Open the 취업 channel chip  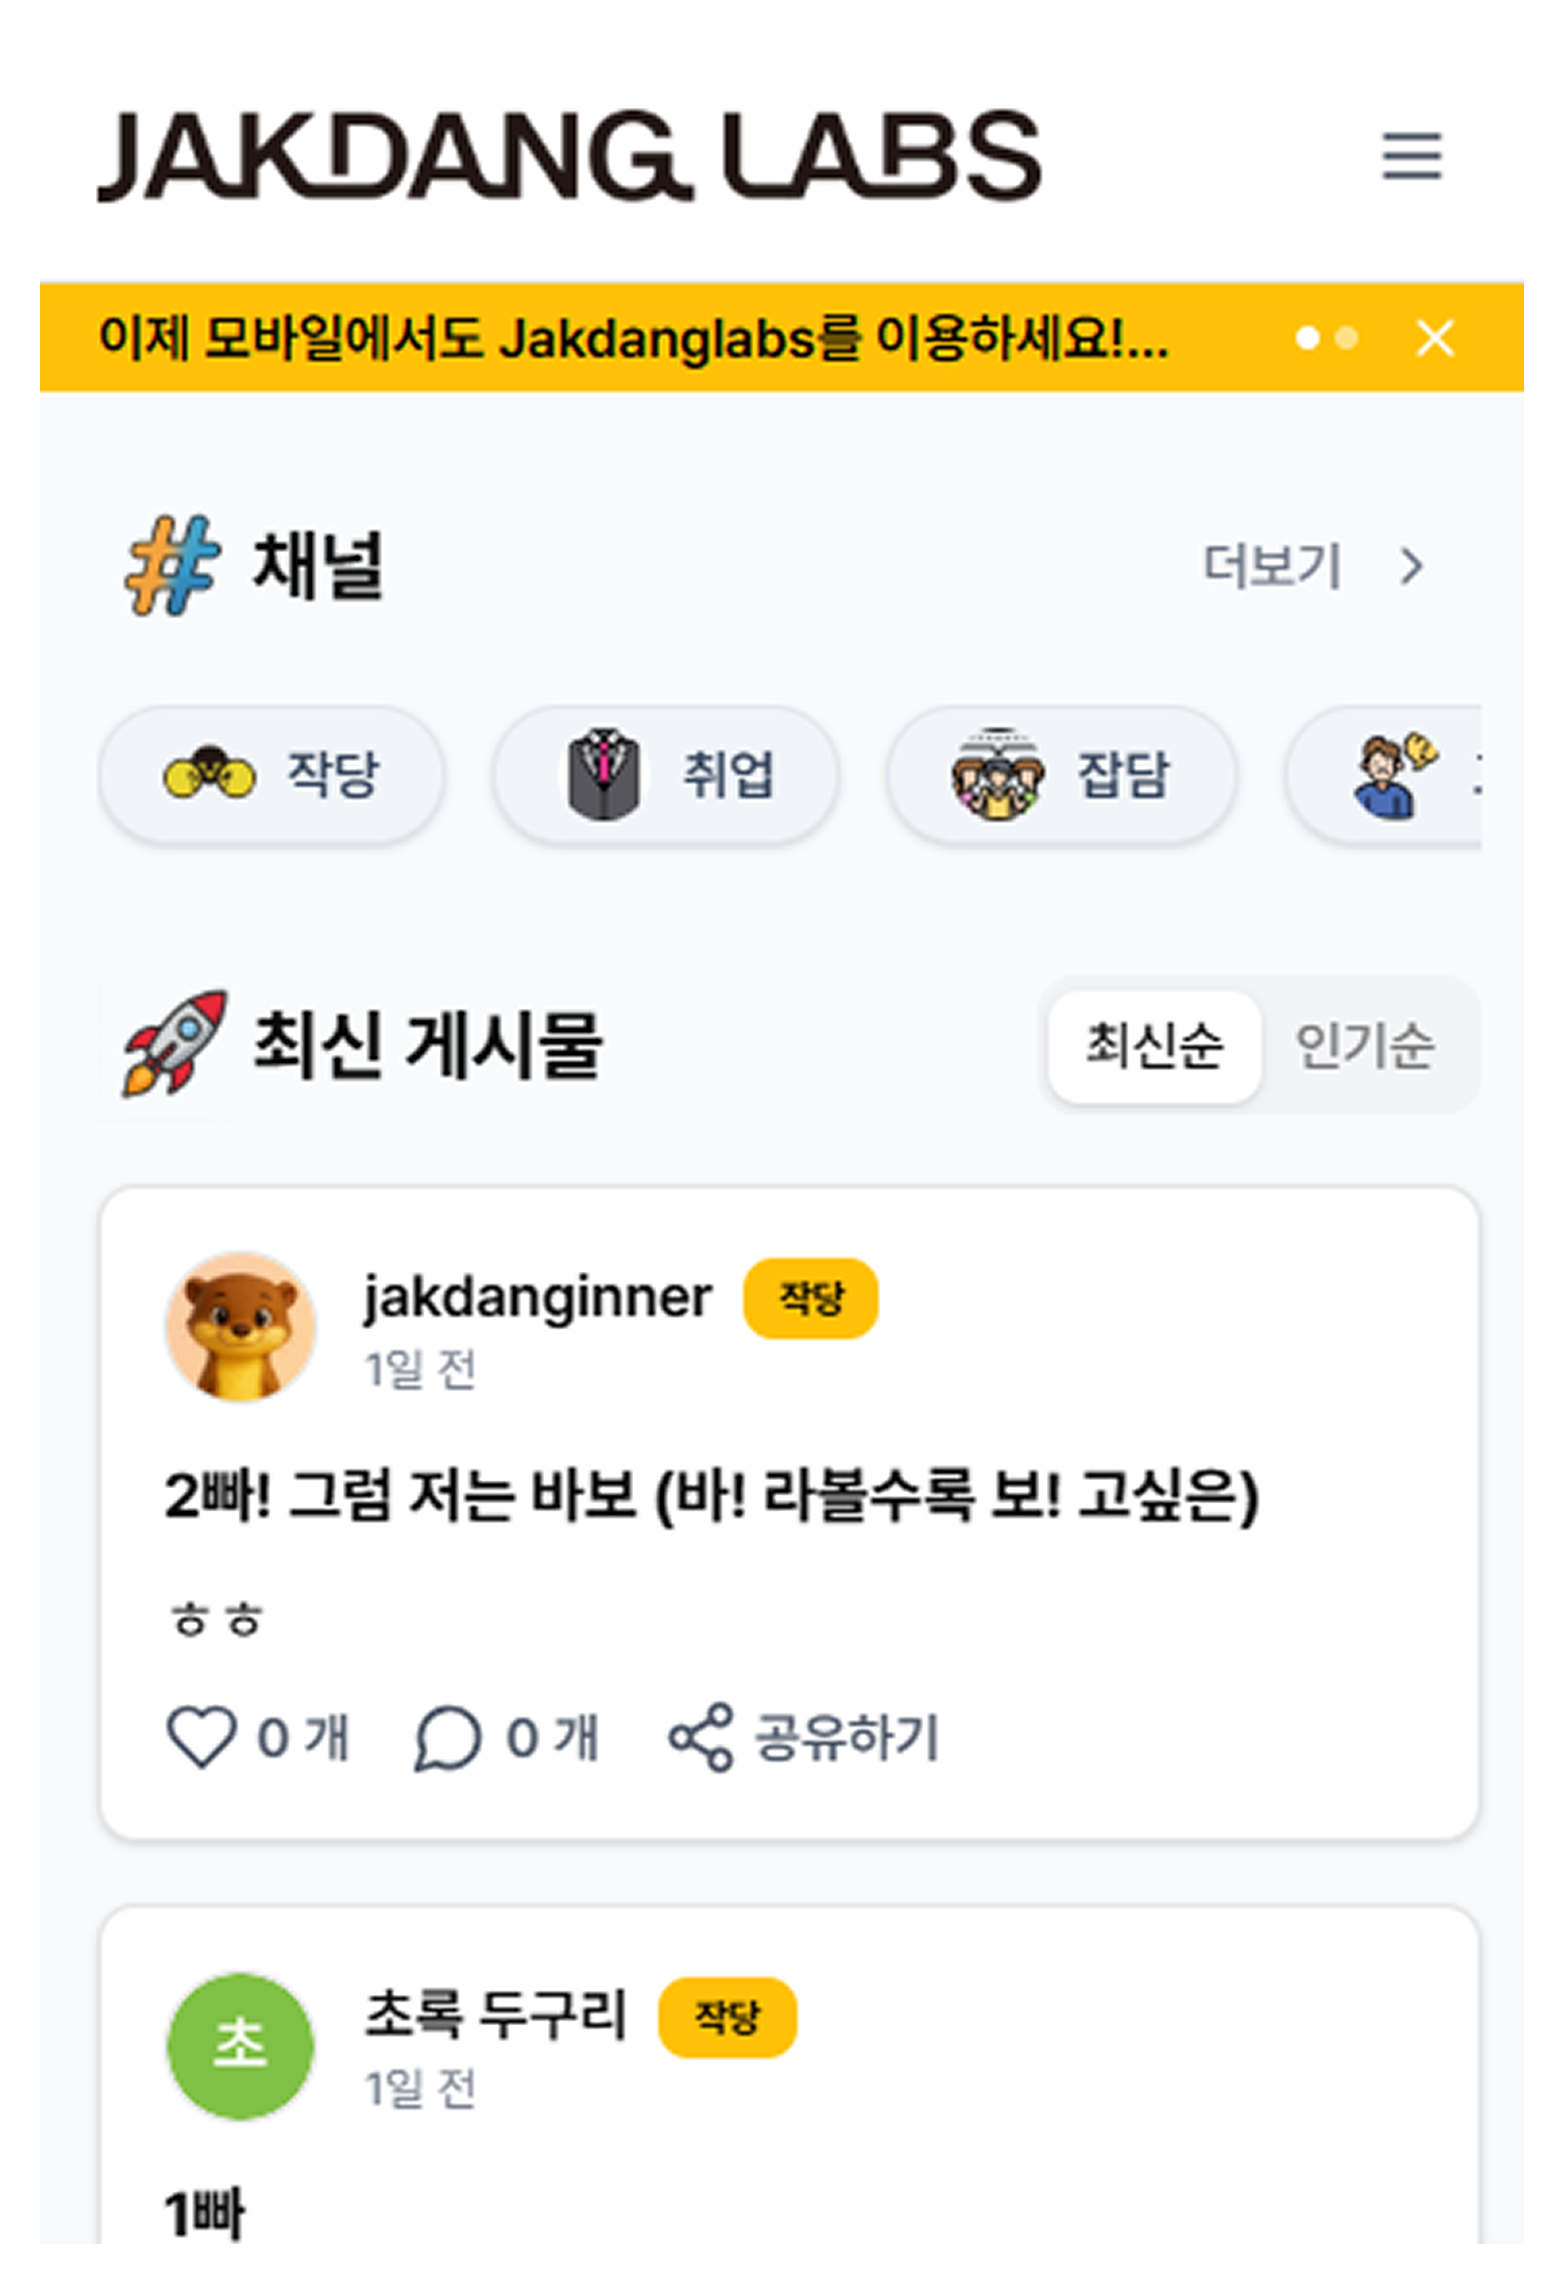click(665, 775)
